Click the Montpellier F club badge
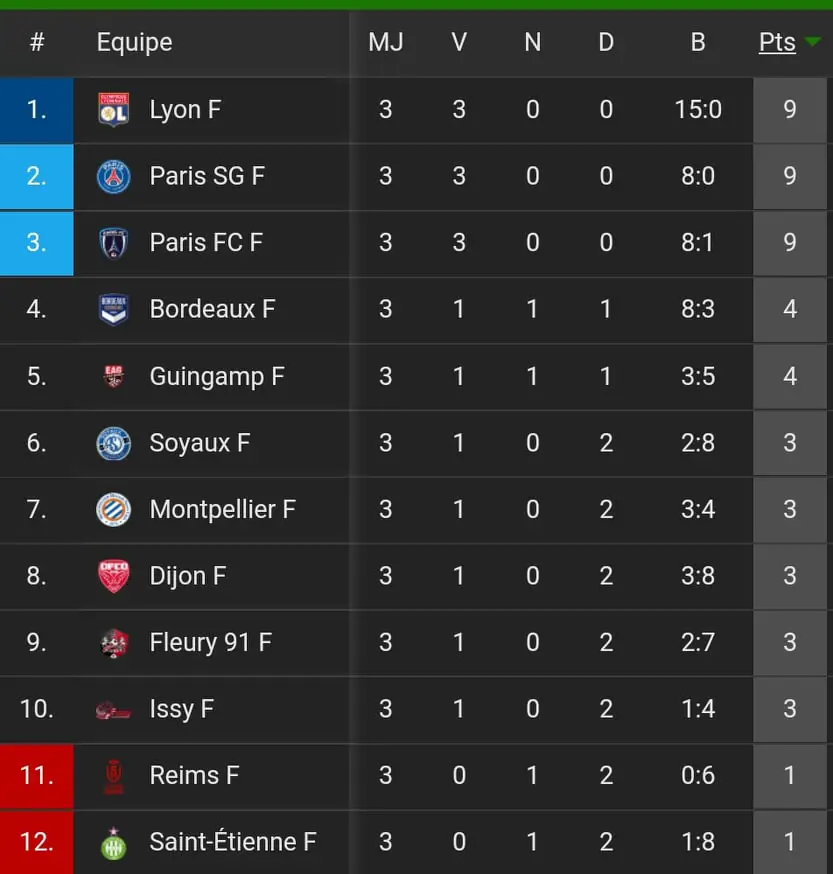 point(114,509)
